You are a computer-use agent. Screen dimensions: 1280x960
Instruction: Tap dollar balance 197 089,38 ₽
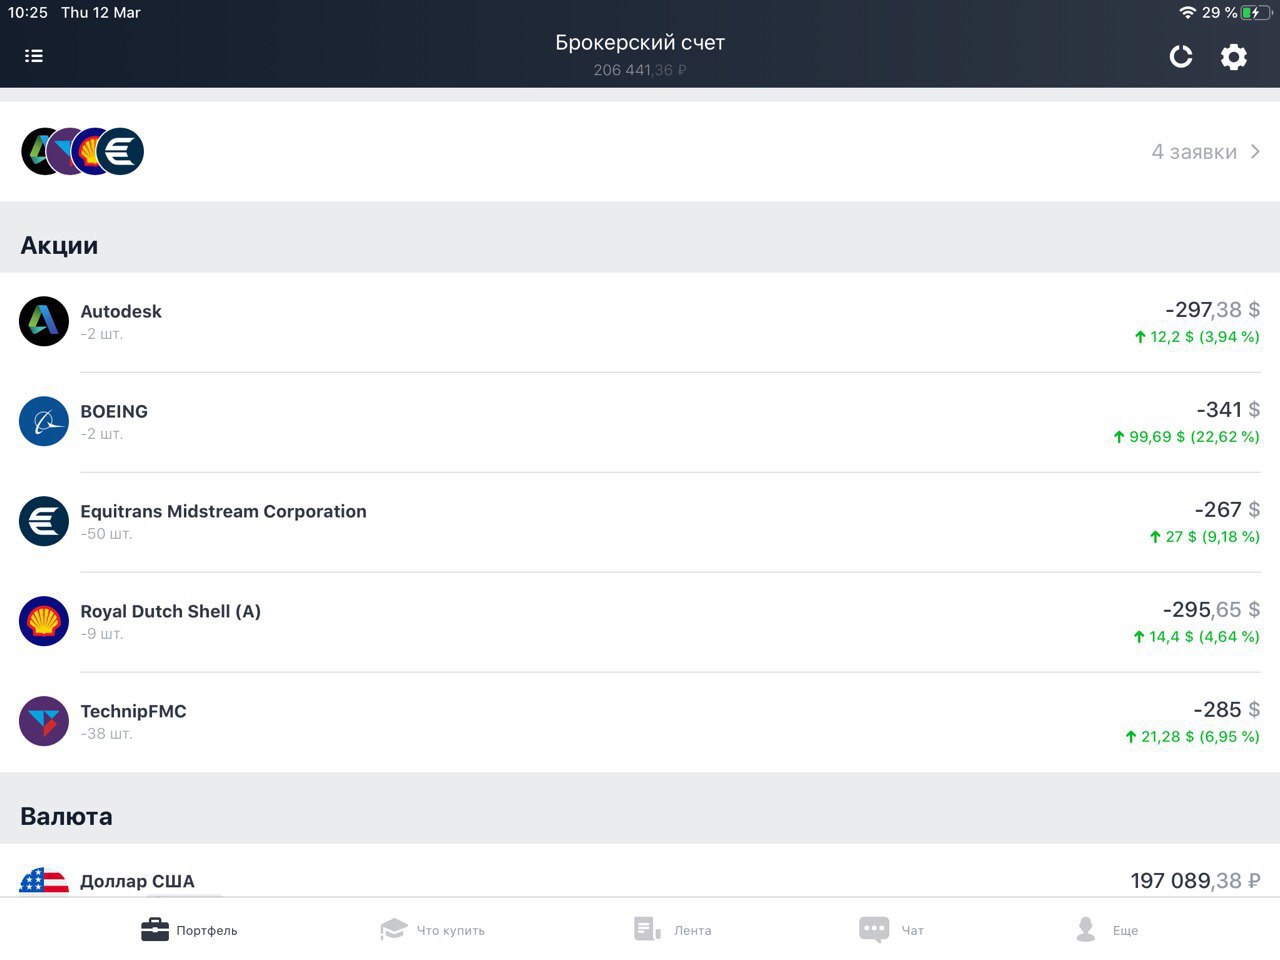click(x=1195, y=881)
